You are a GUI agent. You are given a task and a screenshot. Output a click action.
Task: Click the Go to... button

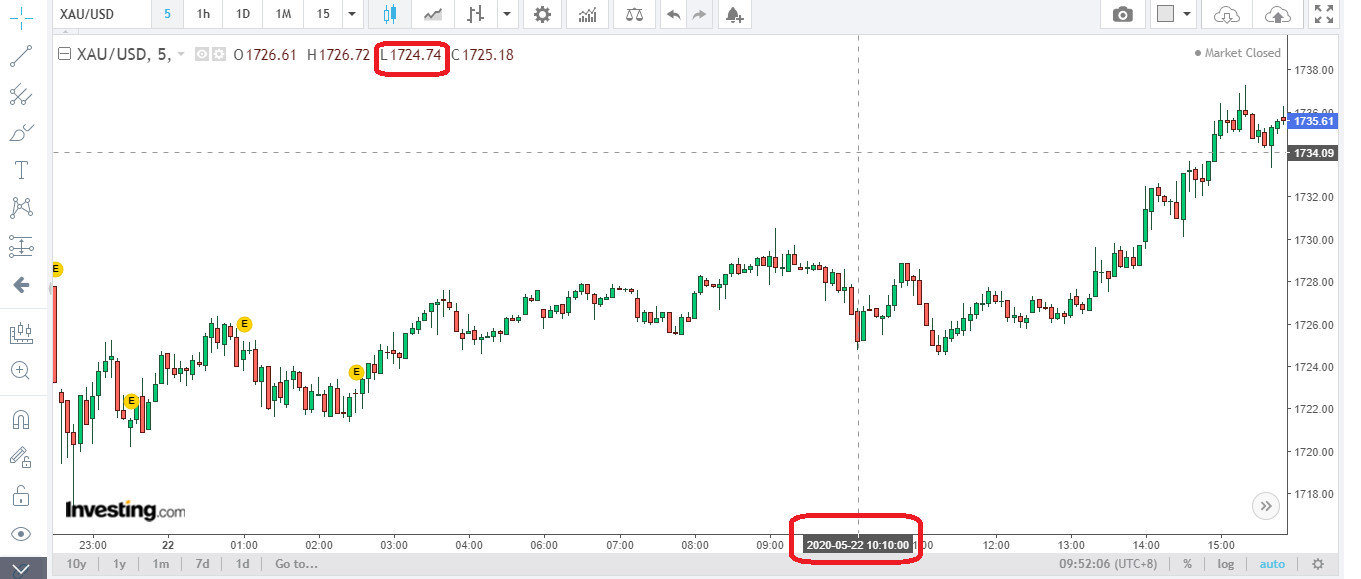[x=296, y=564]
